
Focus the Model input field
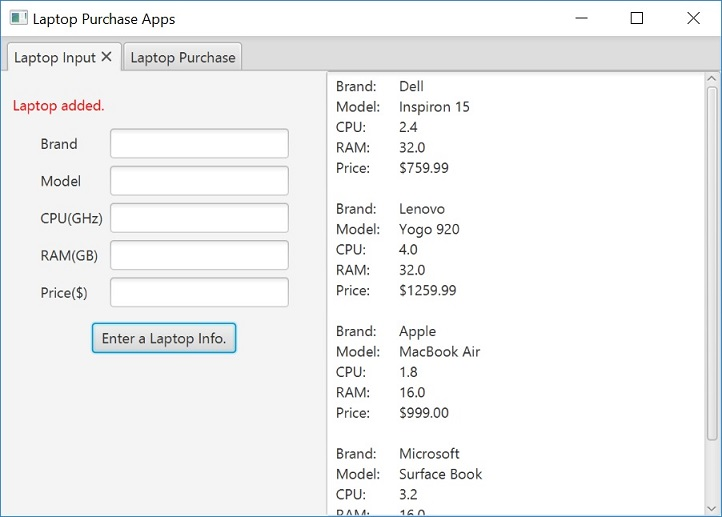[199, 181]
